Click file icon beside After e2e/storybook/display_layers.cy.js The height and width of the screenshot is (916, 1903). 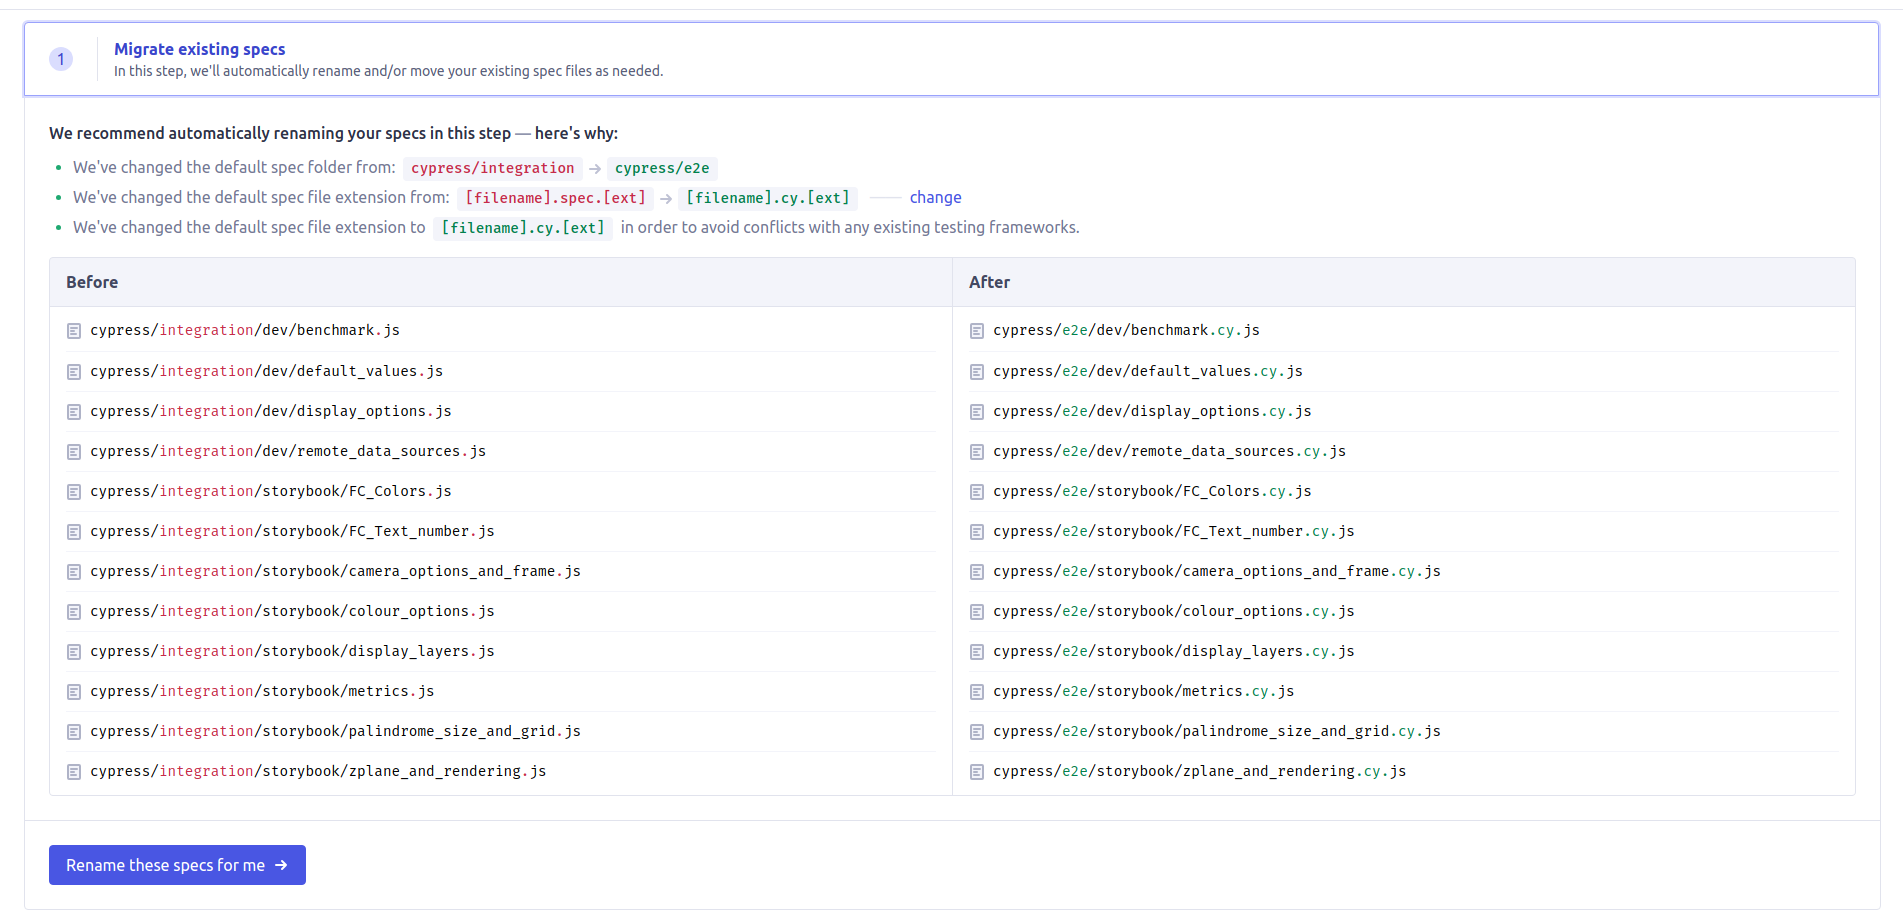pyautogui.click(x=977, y=652)
